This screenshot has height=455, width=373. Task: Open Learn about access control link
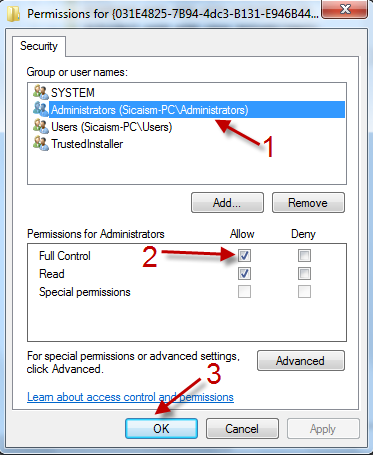coord(130,397)
